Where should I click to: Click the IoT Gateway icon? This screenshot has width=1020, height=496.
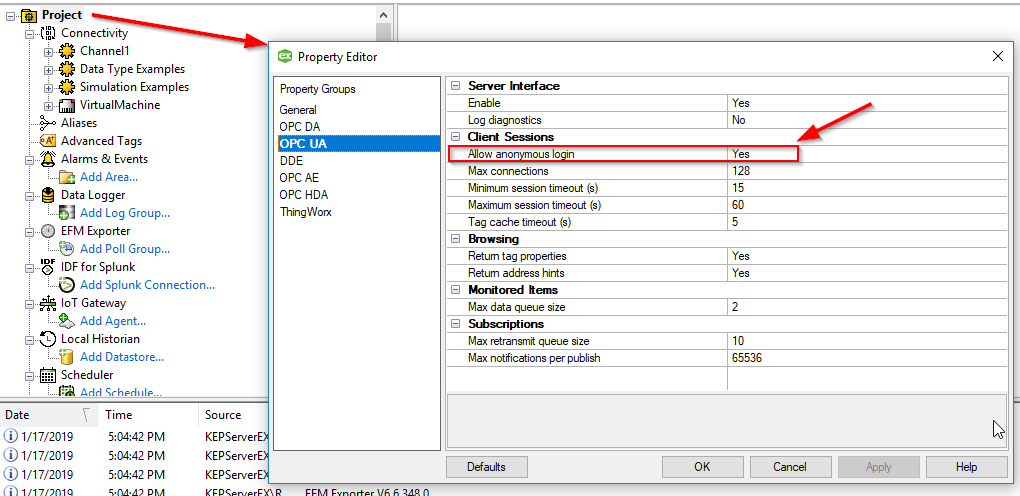48,303
